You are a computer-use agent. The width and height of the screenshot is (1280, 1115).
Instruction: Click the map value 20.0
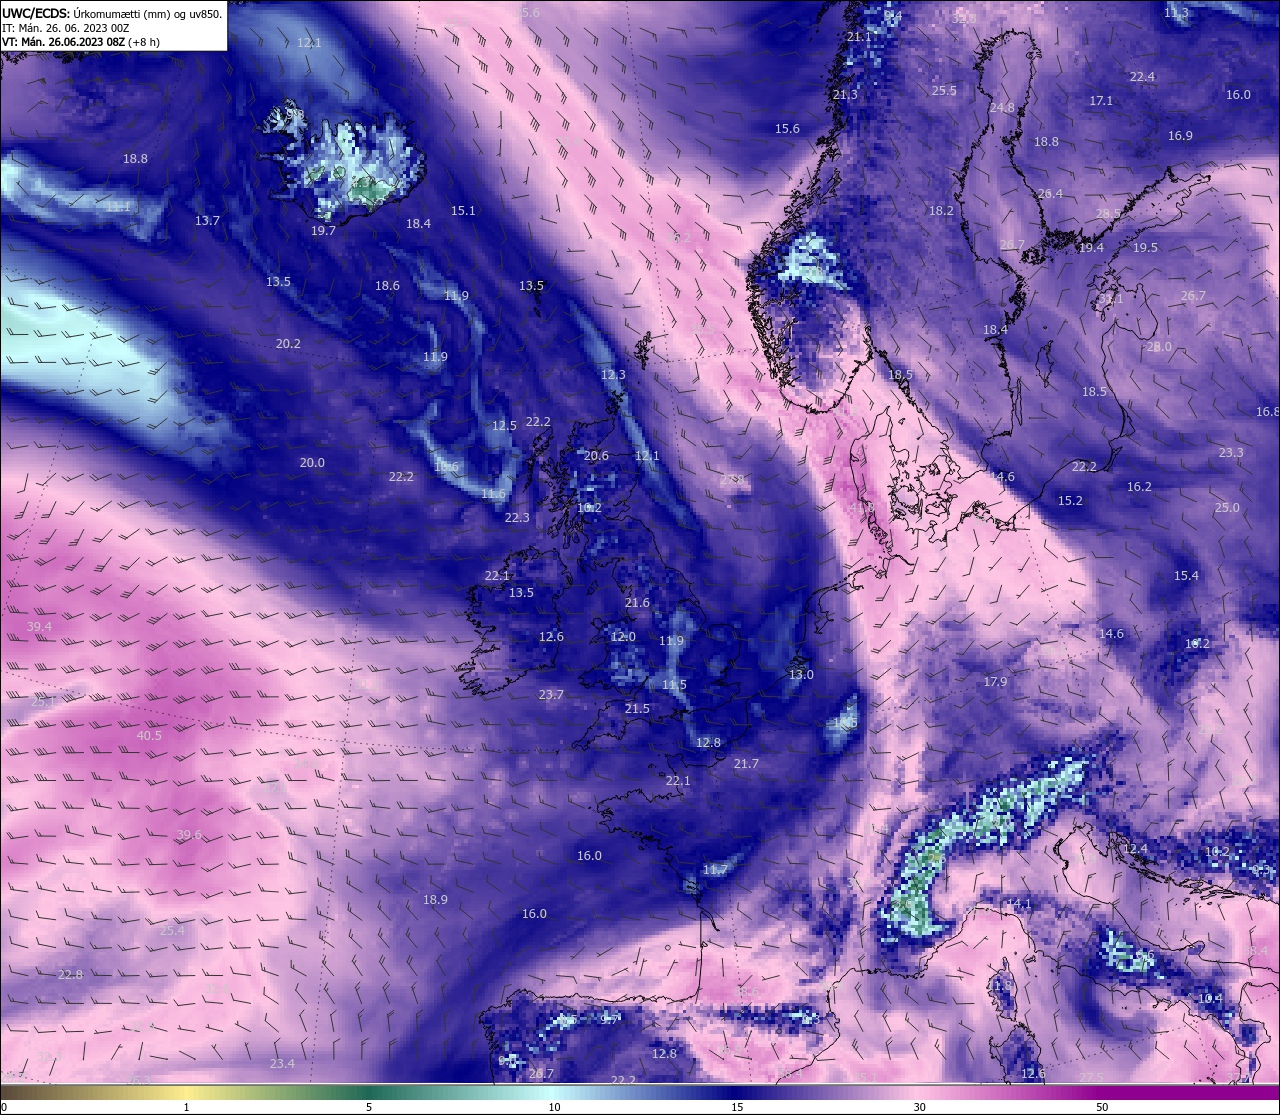pyautogui.click(x=312, y=462)
